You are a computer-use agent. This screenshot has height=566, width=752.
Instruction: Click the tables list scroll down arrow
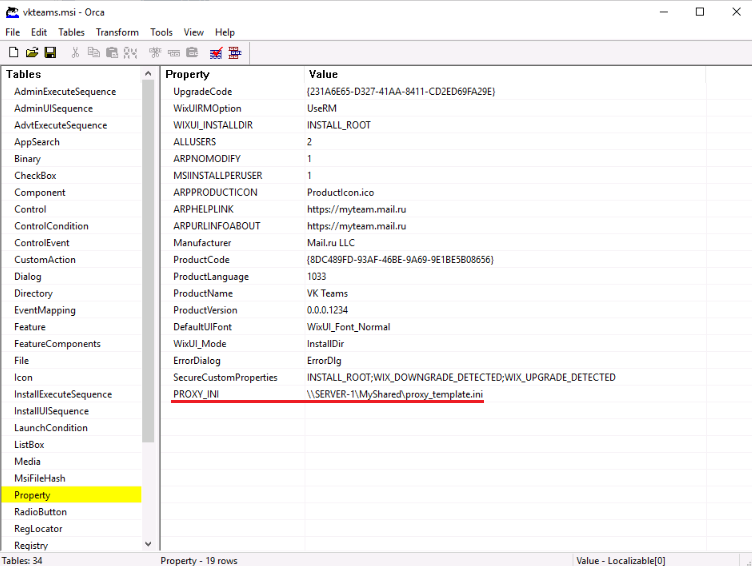pos(150,544)
